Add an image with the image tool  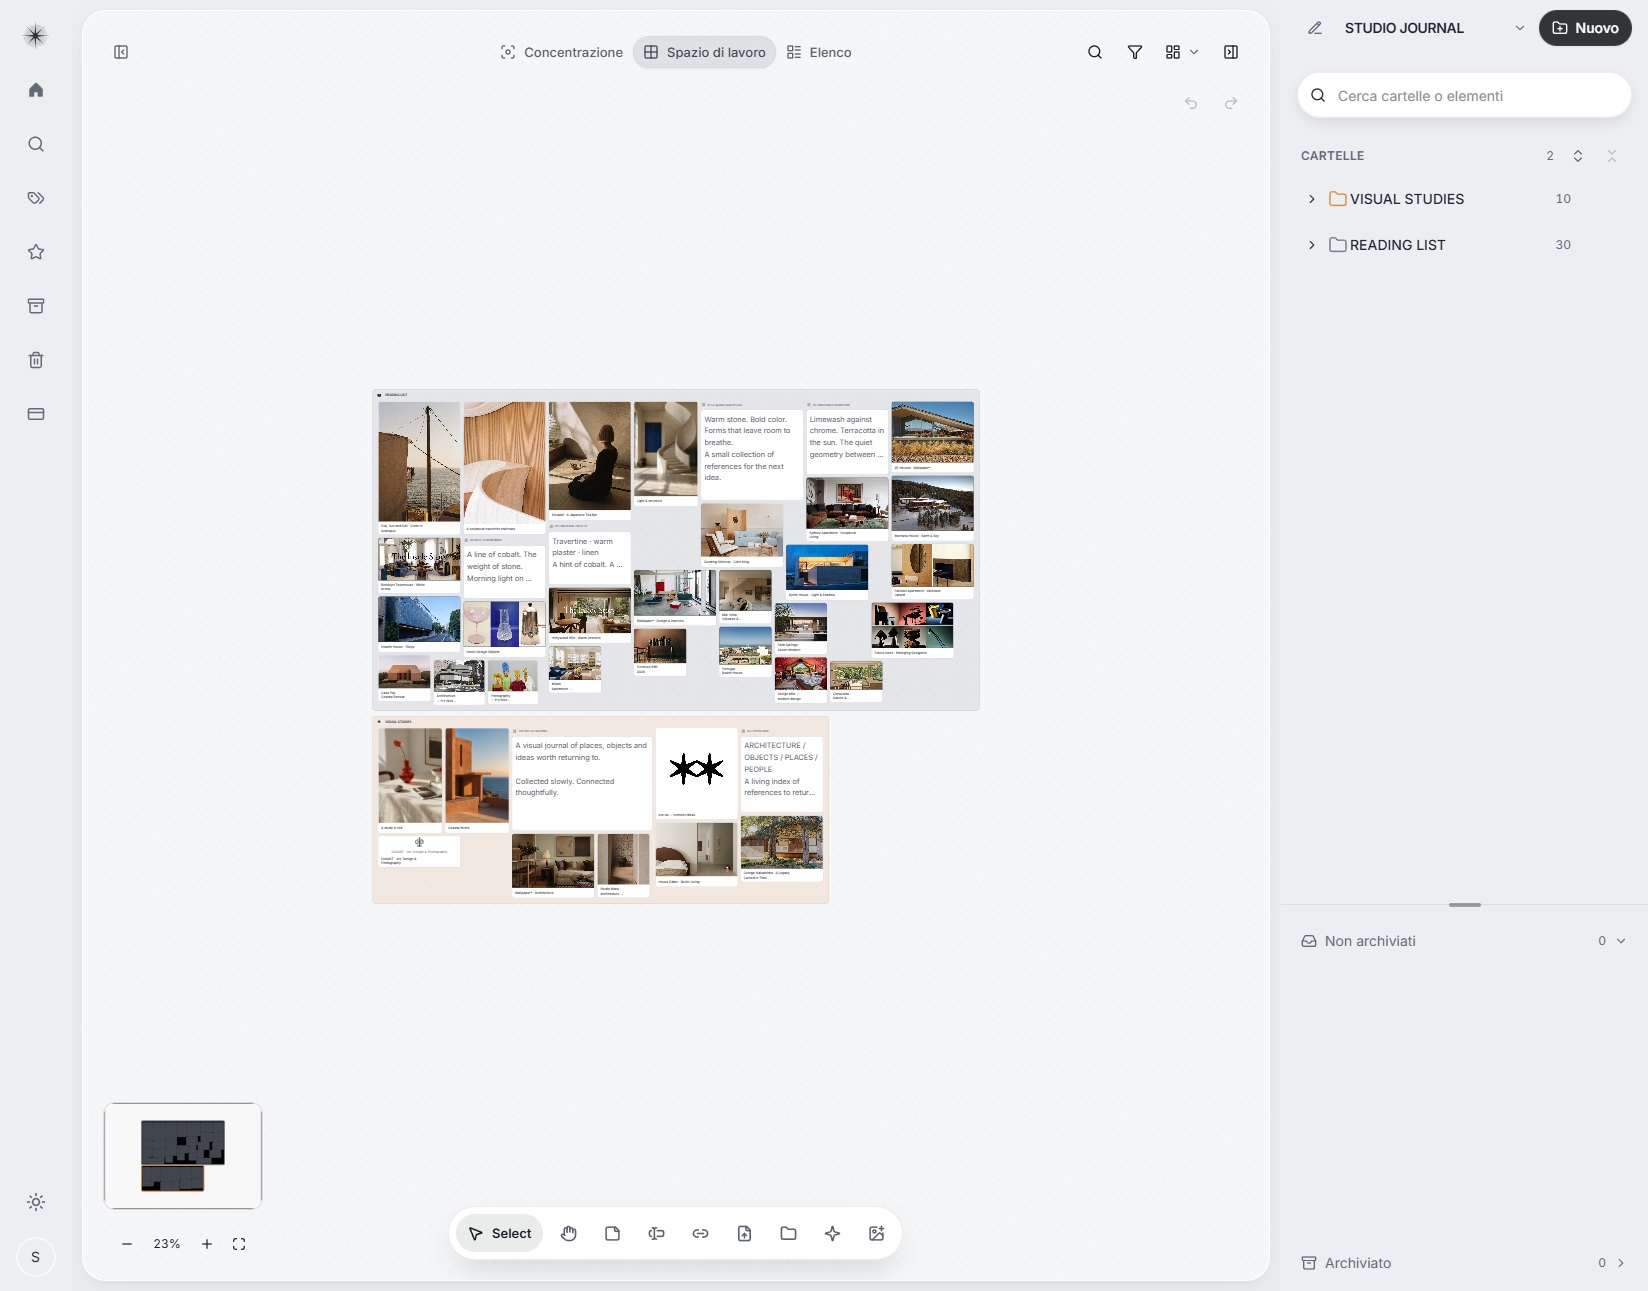tap(877, 1233)
